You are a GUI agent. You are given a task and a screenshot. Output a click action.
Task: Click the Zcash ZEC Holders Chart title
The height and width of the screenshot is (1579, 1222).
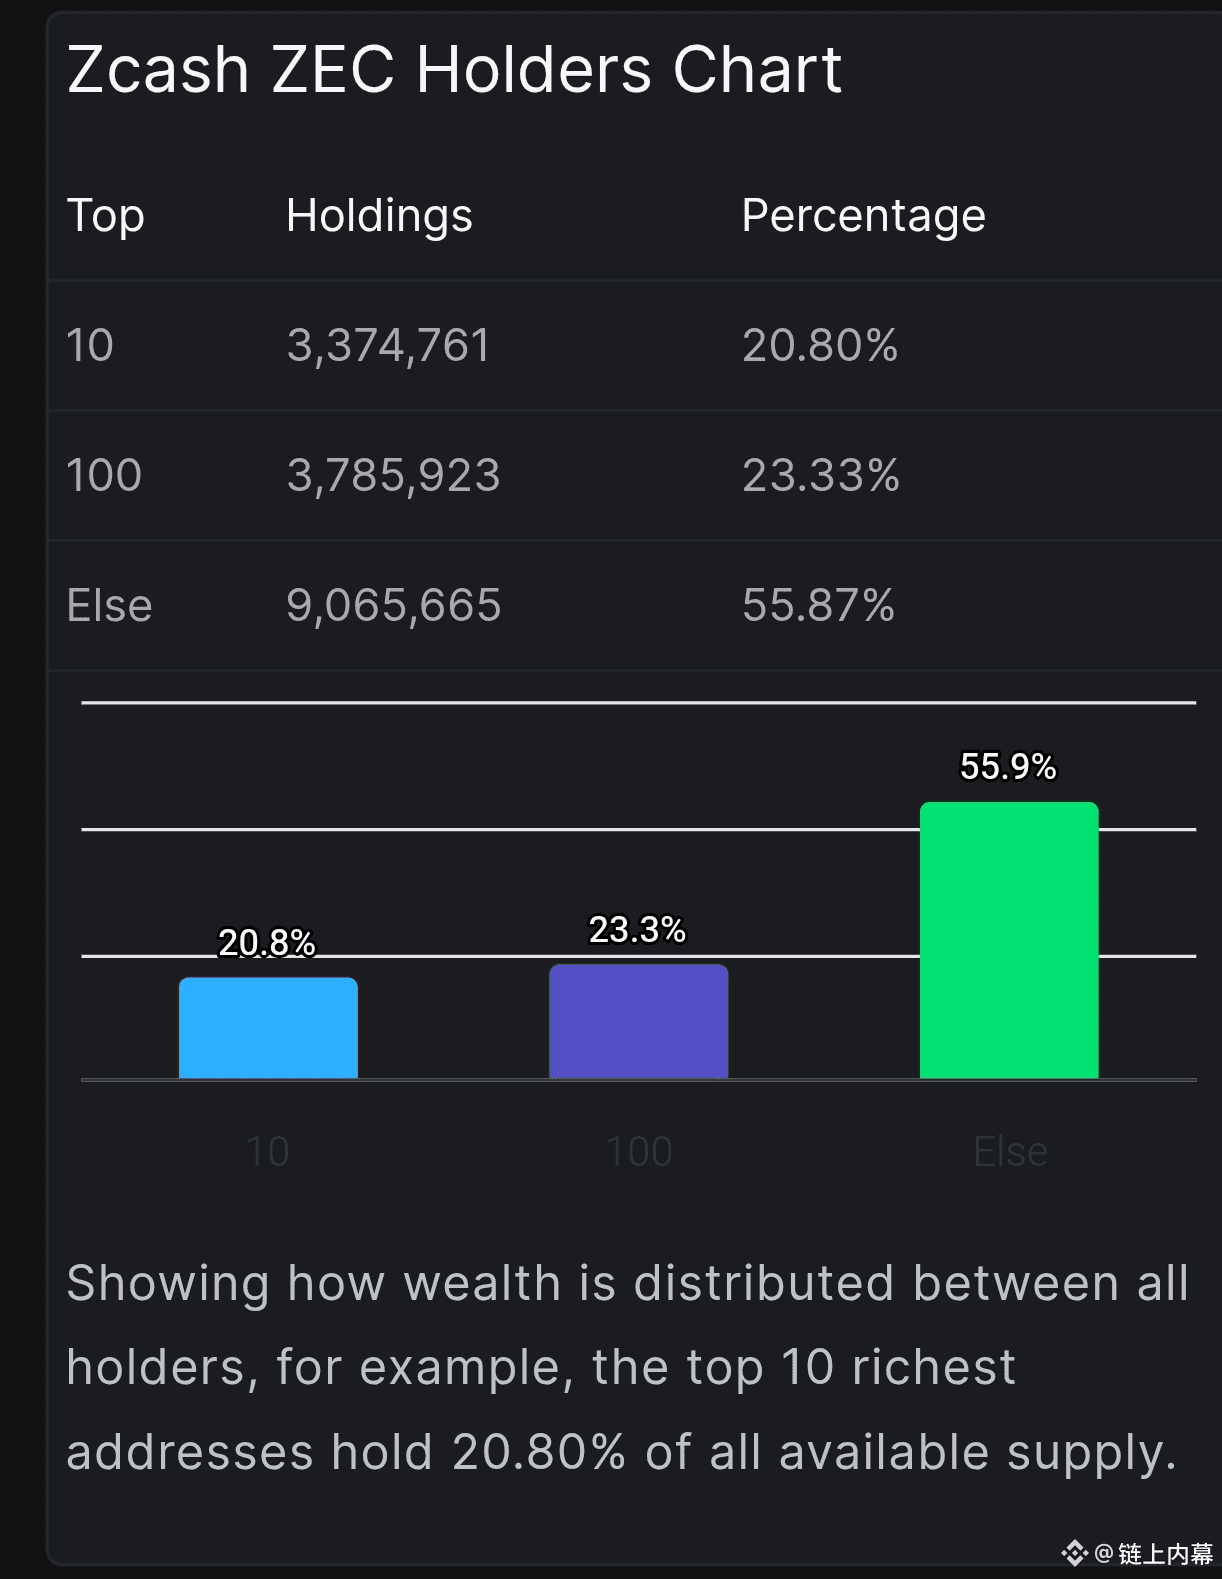point(454,70)
